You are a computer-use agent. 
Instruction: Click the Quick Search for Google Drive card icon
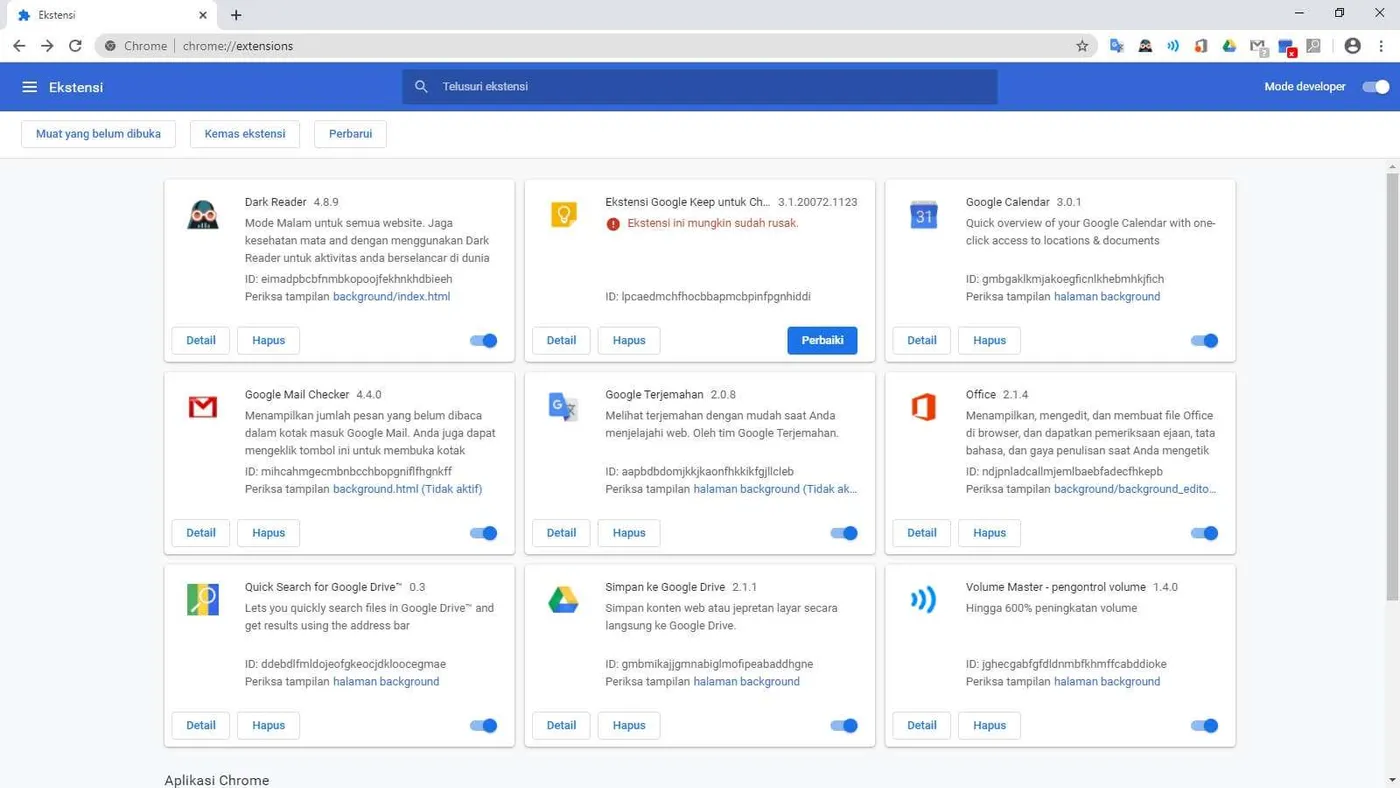(x=203, y=599)
